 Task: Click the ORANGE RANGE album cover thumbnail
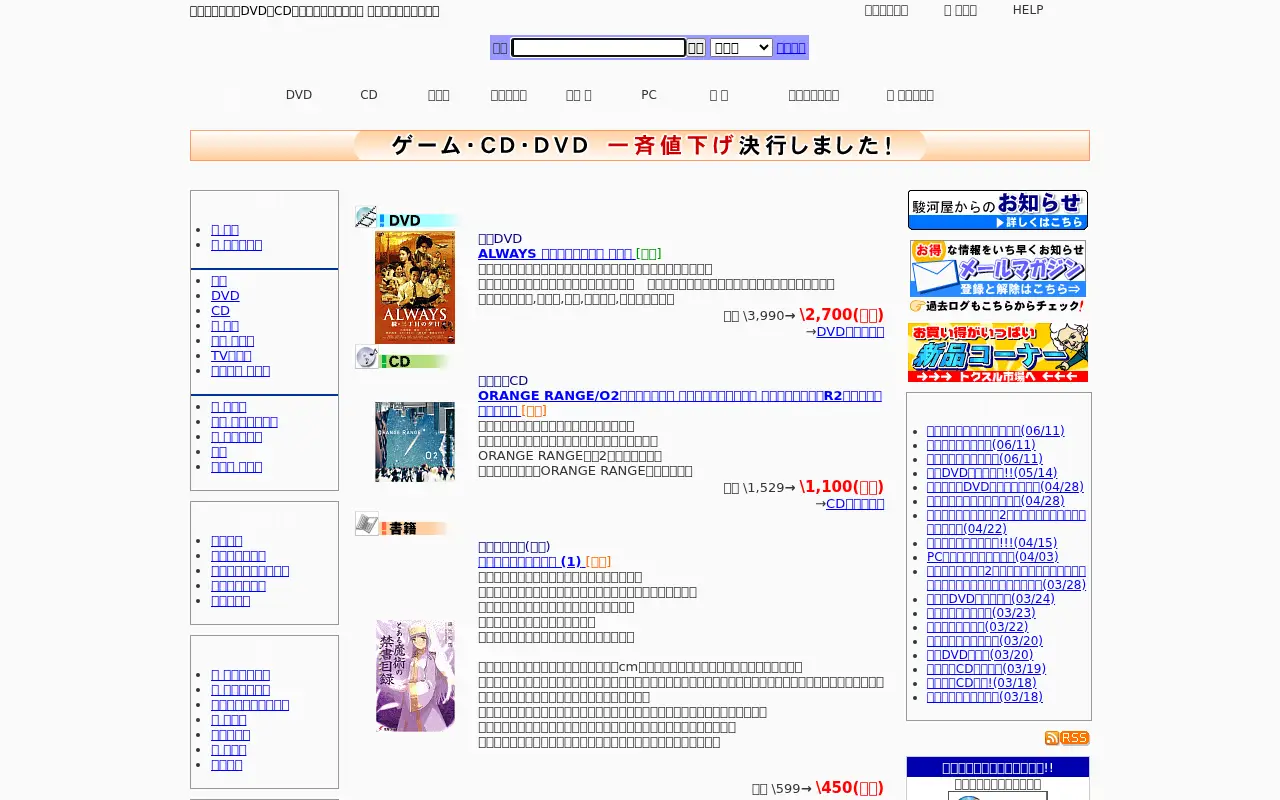415,442
